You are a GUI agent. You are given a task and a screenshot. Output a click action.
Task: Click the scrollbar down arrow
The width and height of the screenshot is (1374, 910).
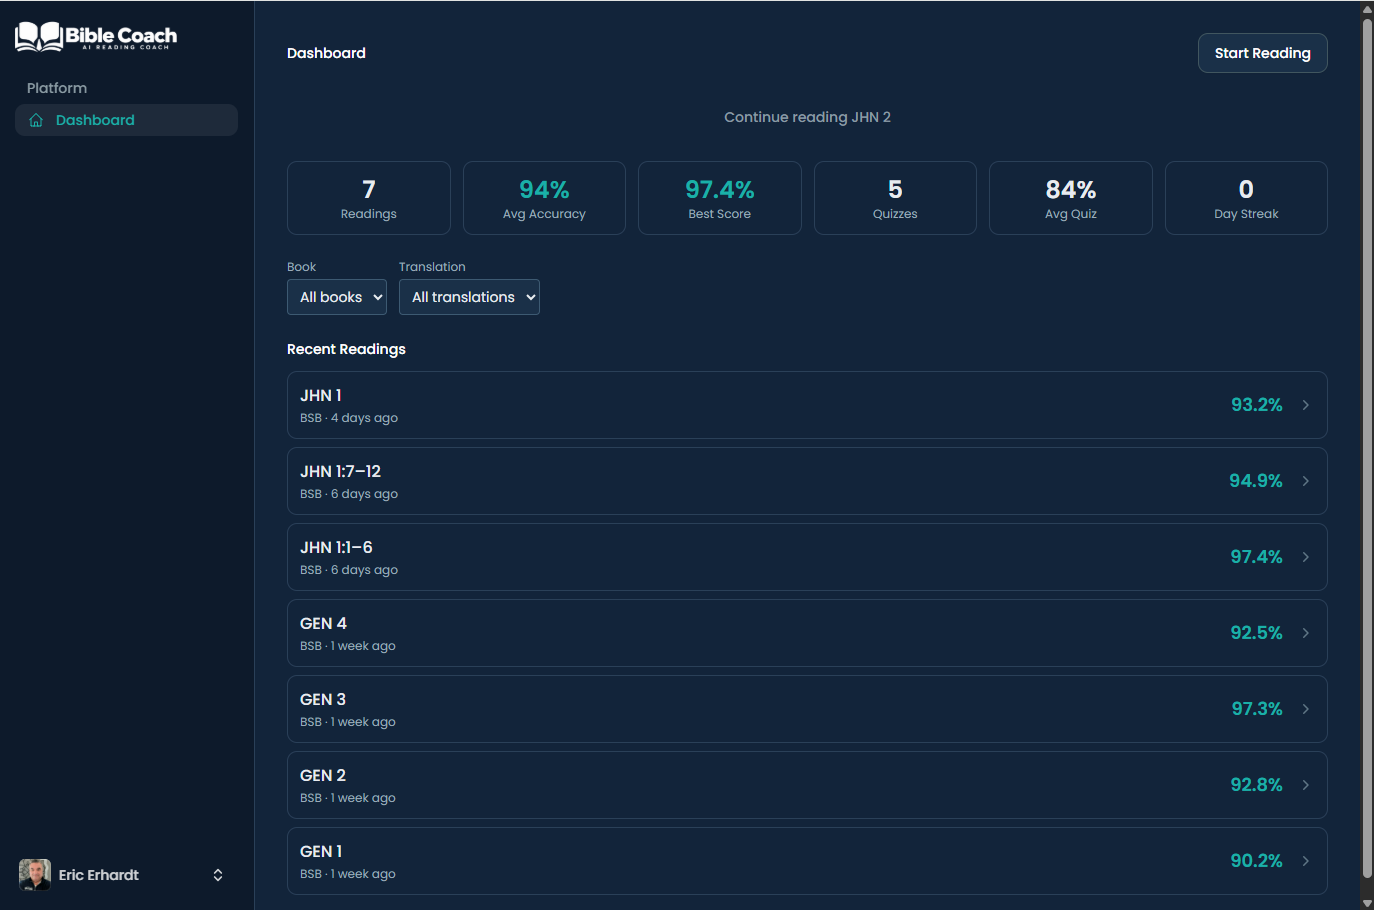click(1367, 903)
